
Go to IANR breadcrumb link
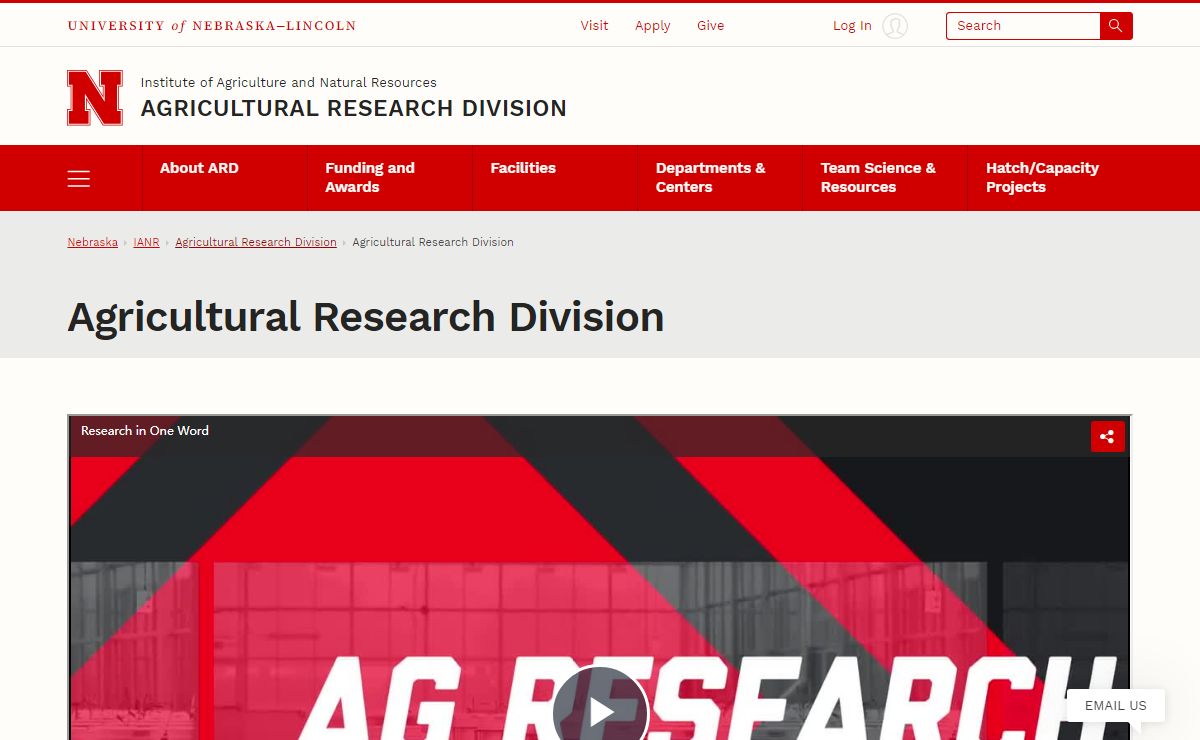coord(146,242)
